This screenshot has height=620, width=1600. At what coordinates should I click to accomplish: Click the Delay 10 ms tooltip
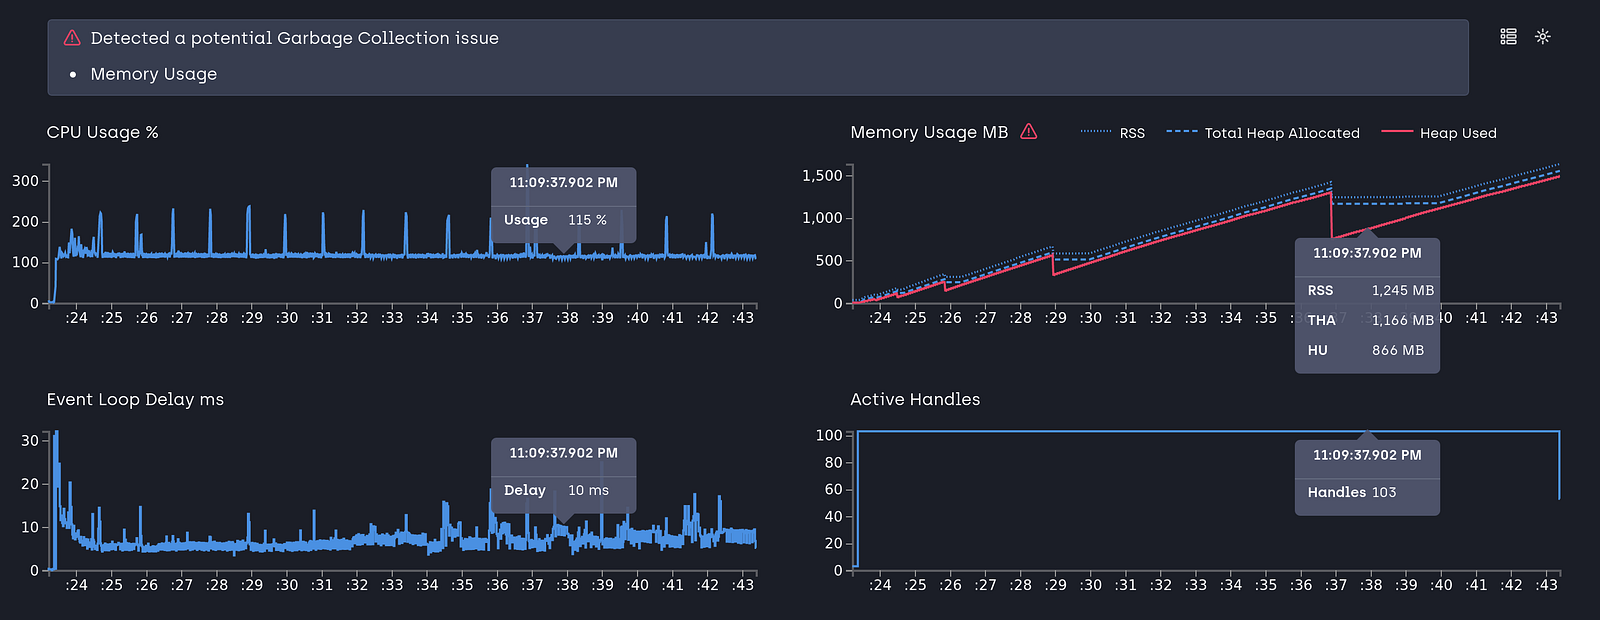point(563,475)
